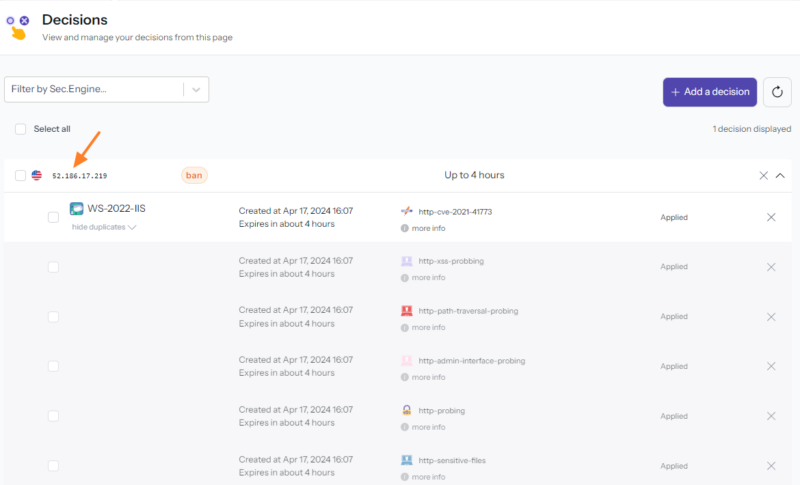The width and height of the screenshot is (800, 485).
Task: Click the http-sensitive-files scenario icon
Action: pyautogui.click(x=406, y=460)
